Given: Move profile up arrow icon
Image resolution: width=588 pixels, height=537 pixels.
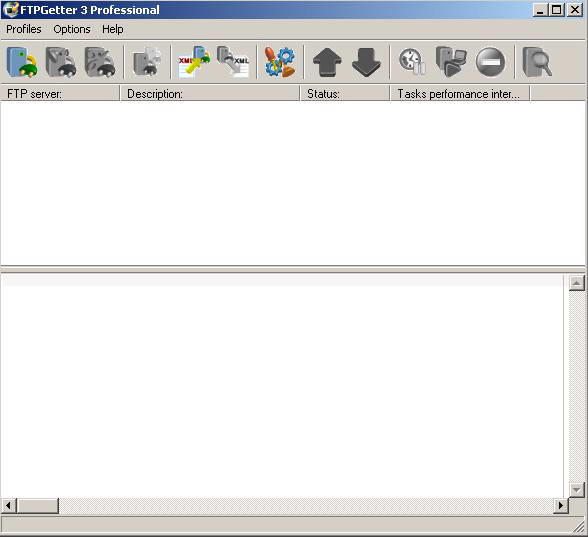Looking at the screenshot, I should coord(327,62).
